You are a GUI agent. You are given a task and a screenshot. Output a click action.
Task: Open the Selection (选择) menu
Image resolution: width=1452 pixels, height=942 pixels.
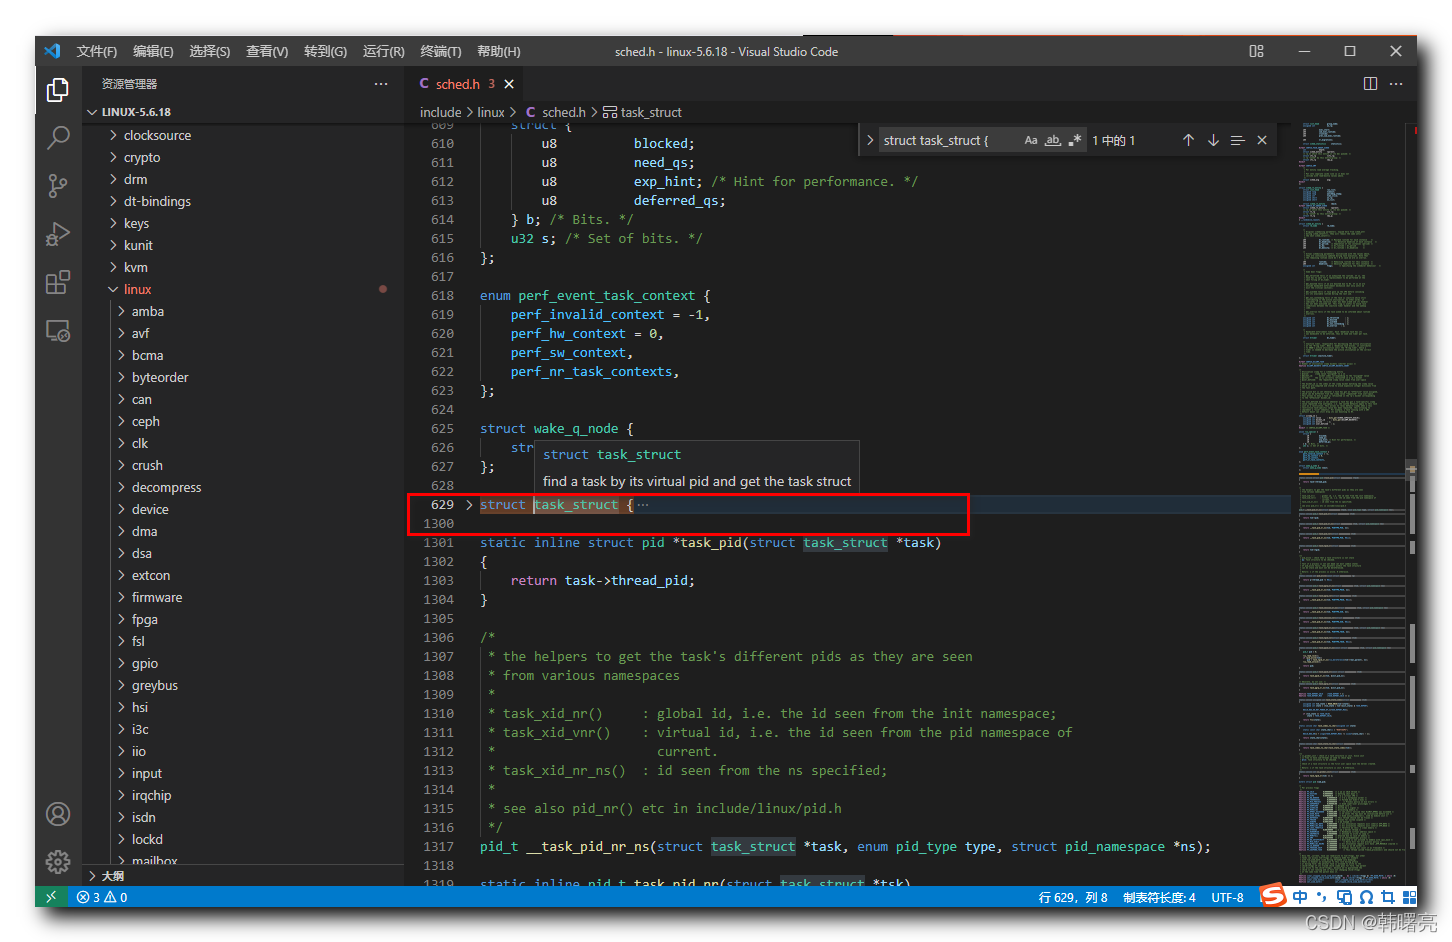210,51
